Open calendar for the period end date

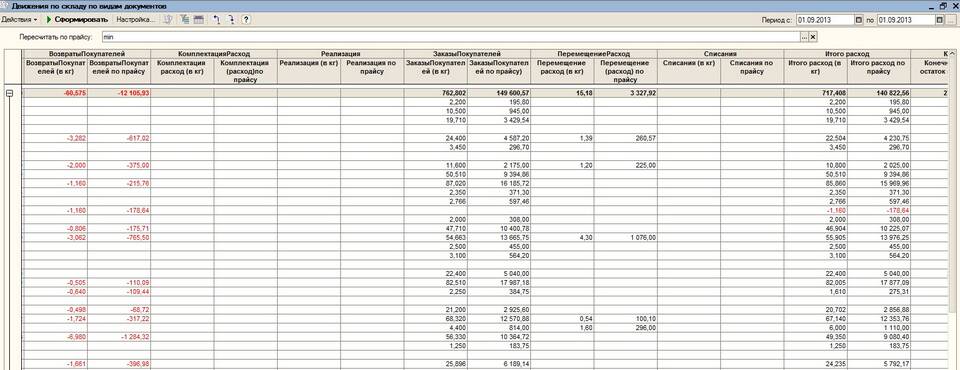pyautogui.click(x=940, y=20)
